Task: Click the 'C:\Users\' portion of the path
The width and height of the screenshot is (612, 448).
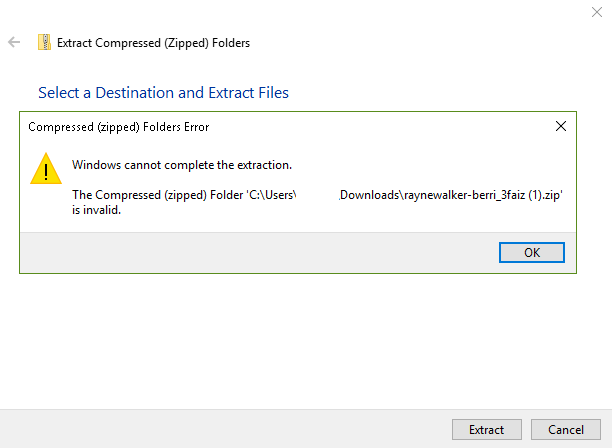Action: [272, 195]
